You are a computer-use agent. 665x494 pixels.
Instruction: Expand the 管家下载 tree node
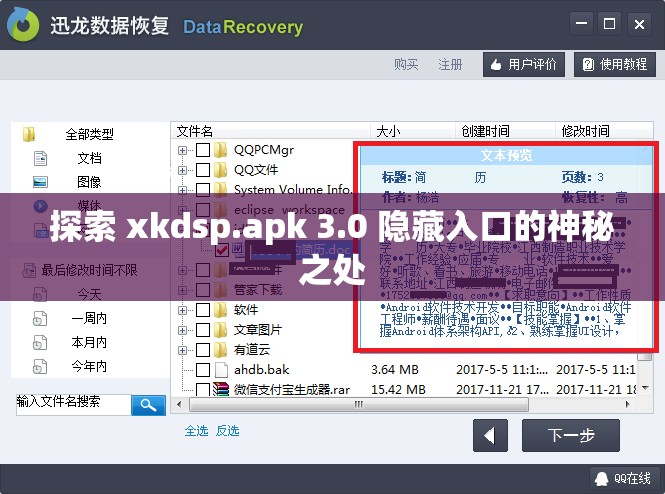(182, 290)
